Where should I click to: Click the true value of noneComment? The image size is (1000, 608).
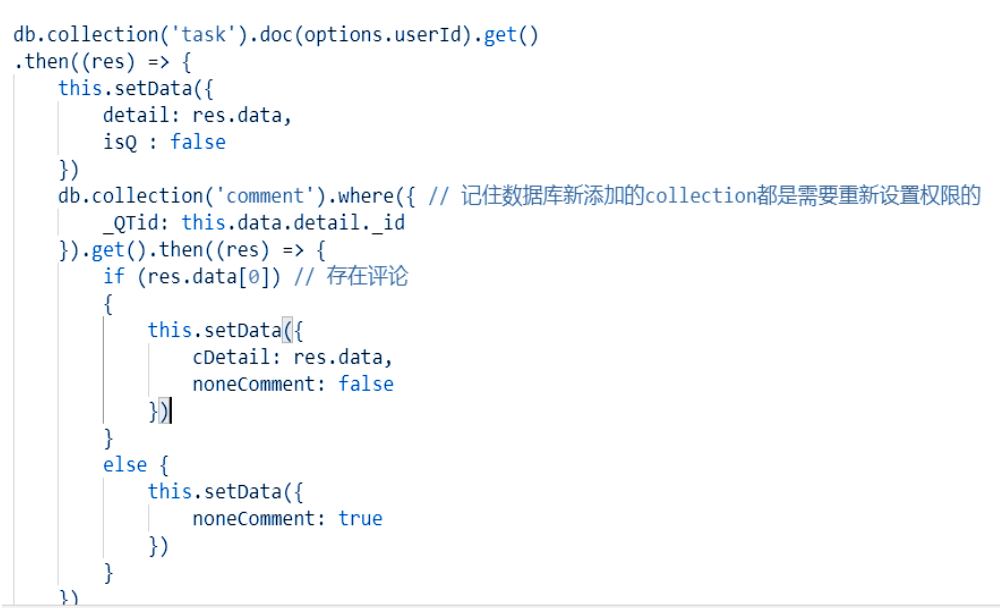pos(360,518)
